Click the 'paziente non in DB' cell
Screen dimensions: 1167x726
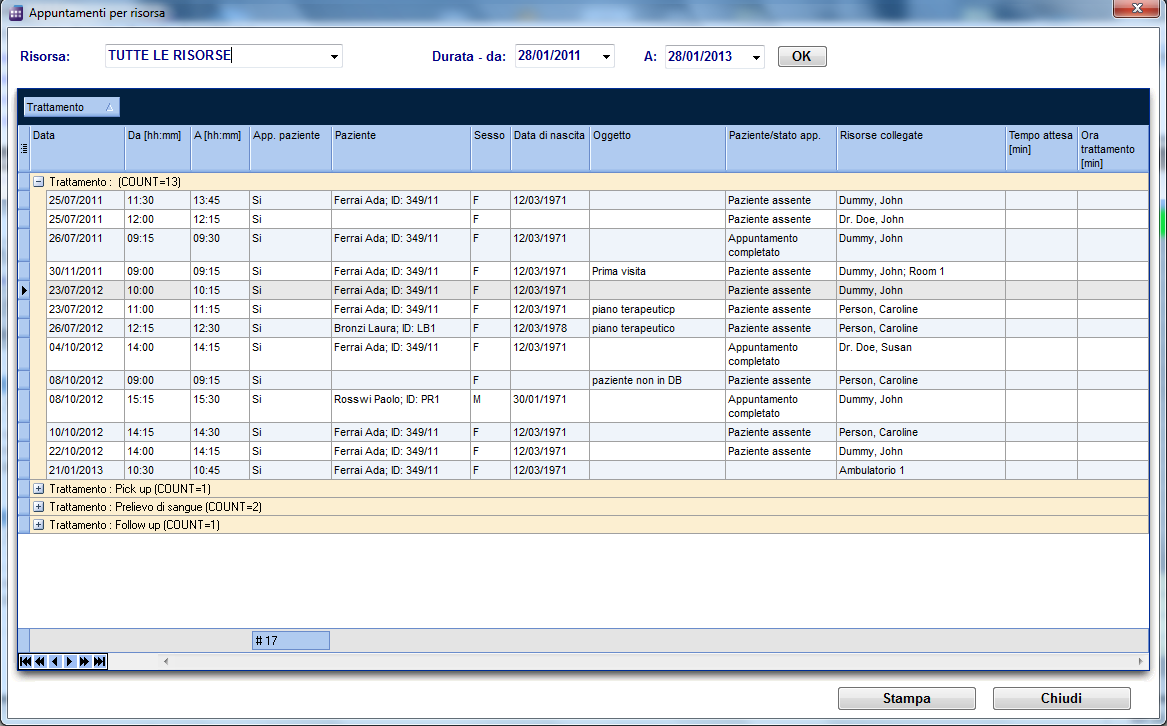[x=658, y=380]
